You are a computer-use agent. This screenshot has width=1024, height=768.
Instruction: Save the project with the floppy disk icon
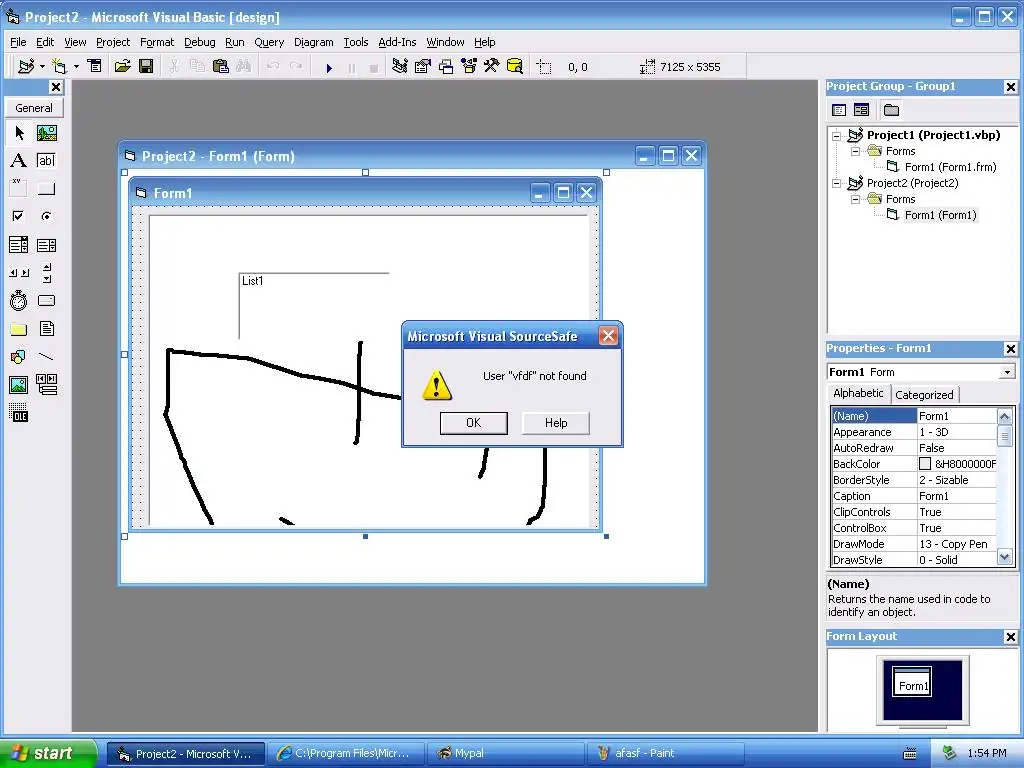(x=146, y=67)
